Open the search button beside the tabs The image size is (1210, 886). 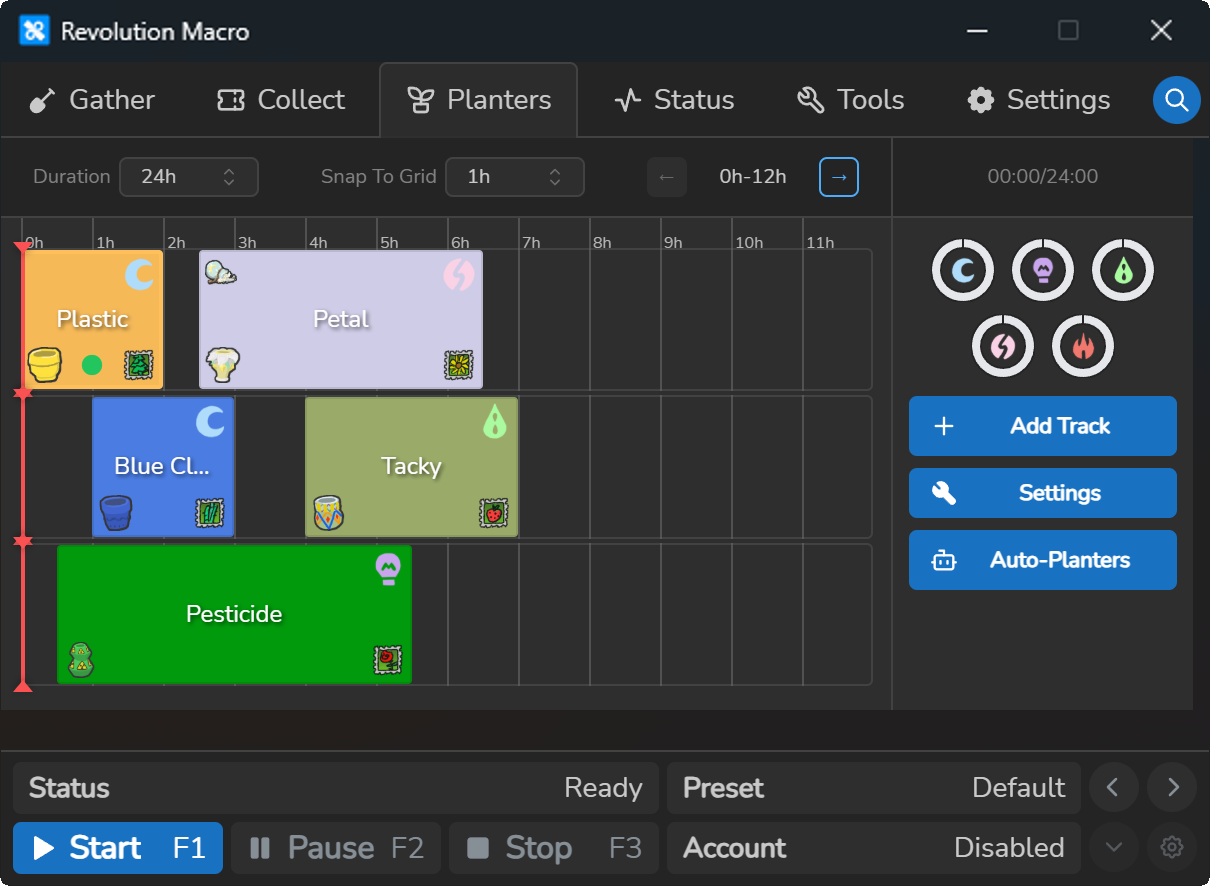click(1176, 100)
